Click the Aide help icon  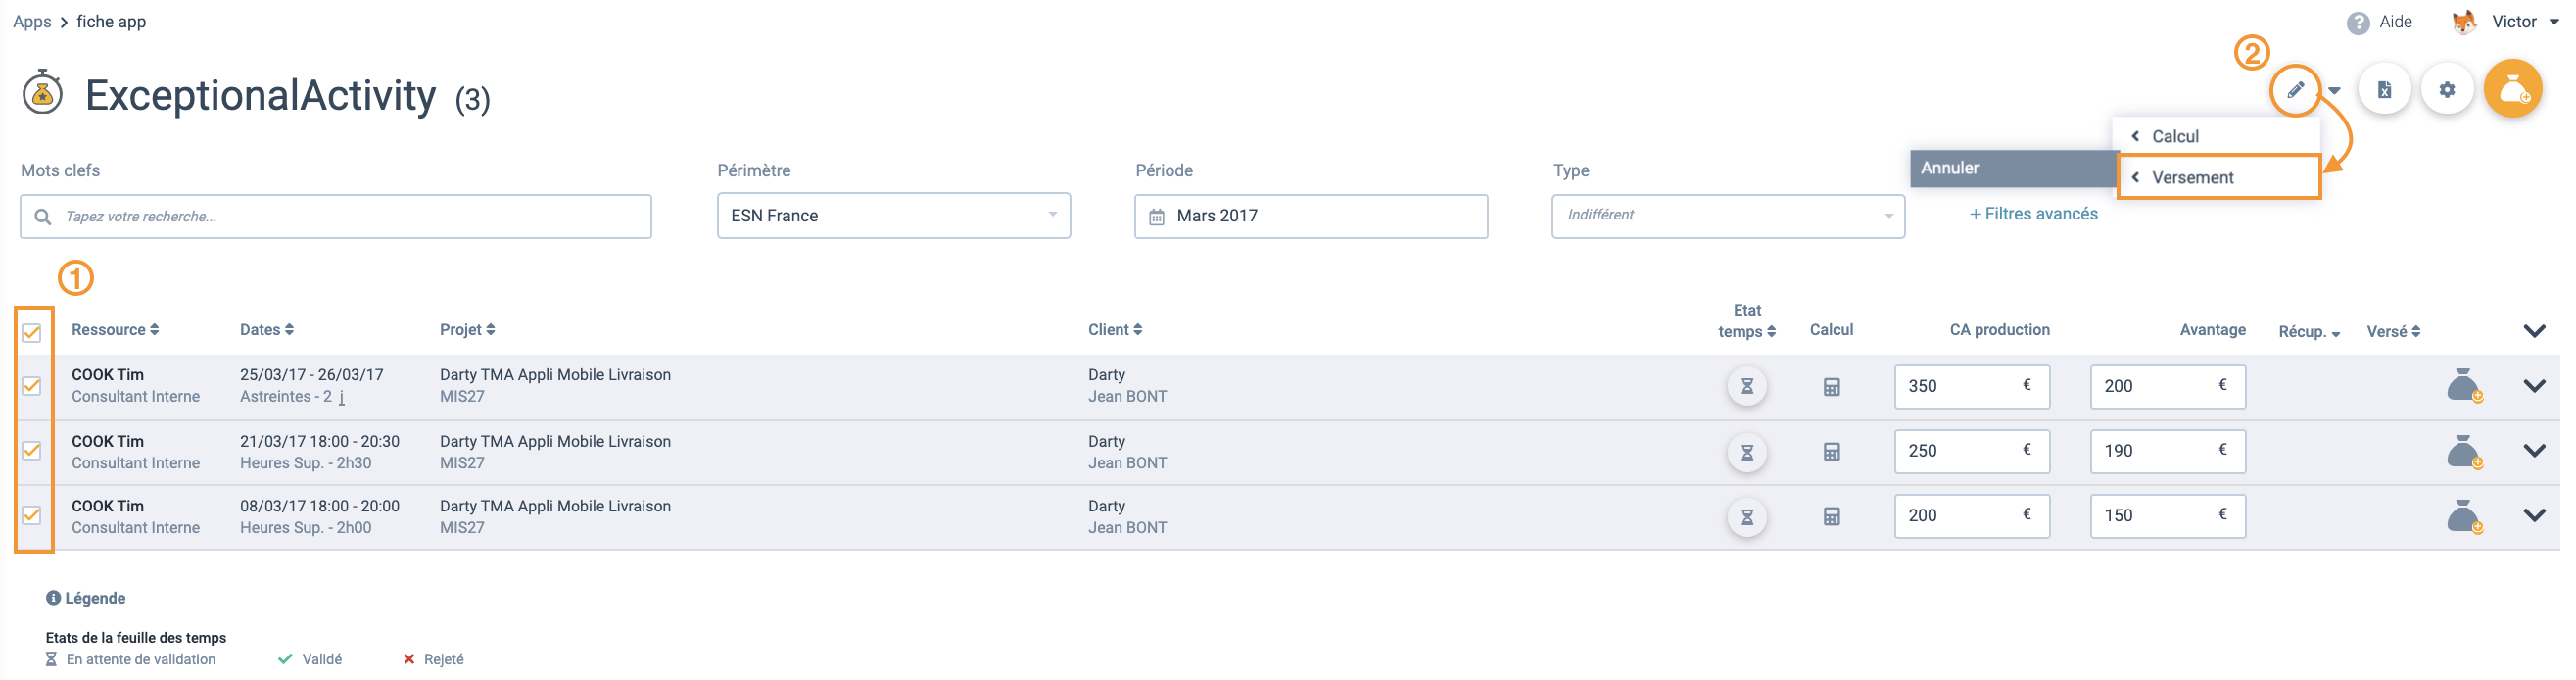click(2357, 22)
